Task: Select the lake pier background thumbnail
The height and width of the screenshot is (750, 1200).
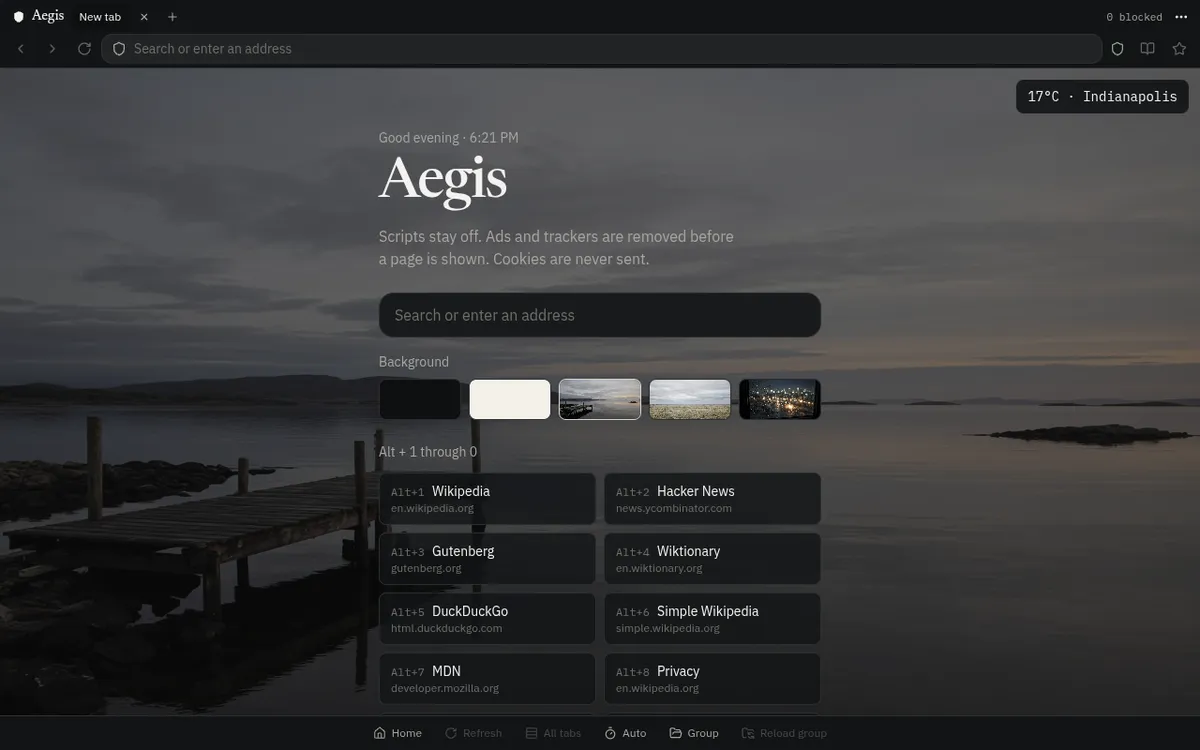Action: 600,399
